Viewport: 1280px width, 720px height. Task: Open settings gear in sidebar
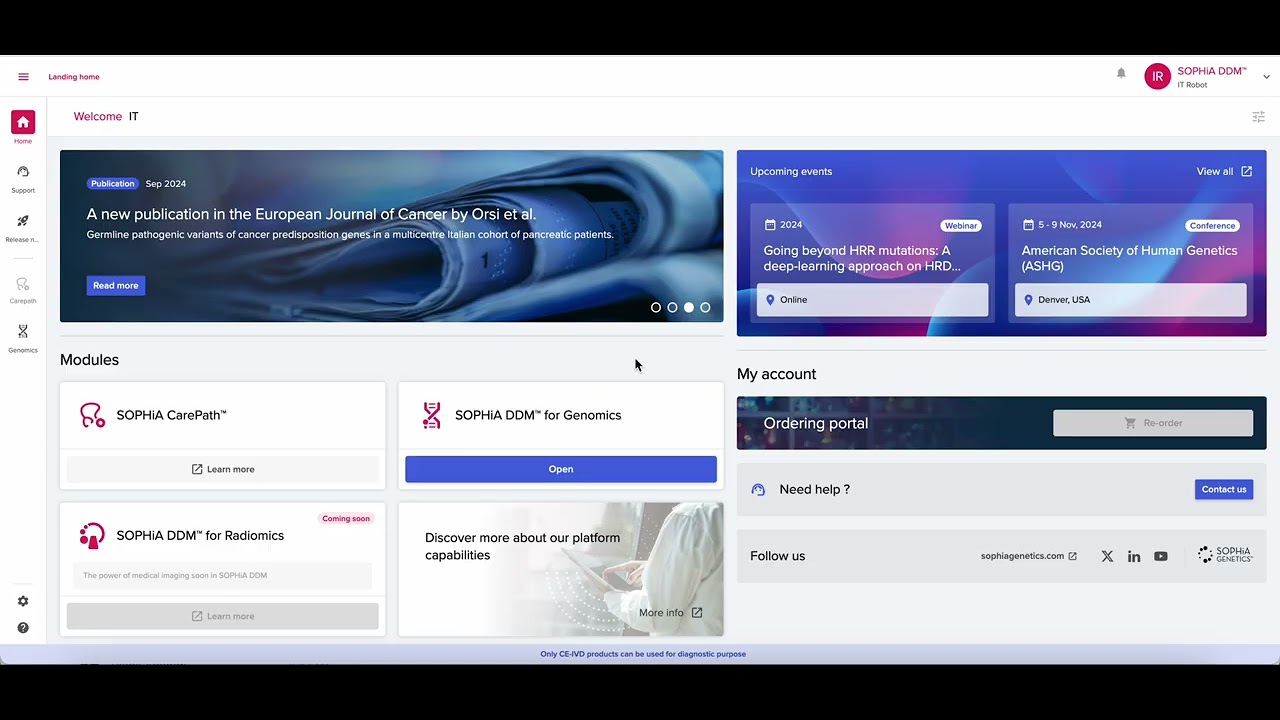click(x=23, y=601)
